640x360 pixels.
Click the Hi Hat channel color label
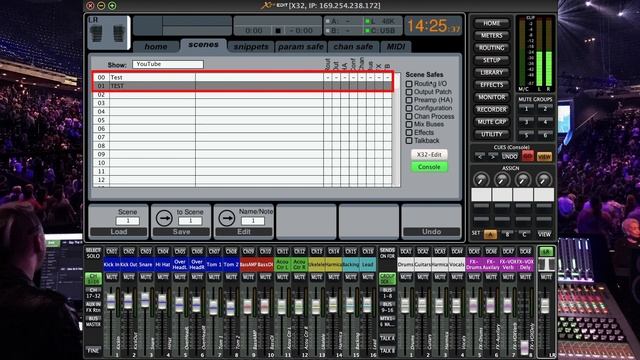coord(163,264)
